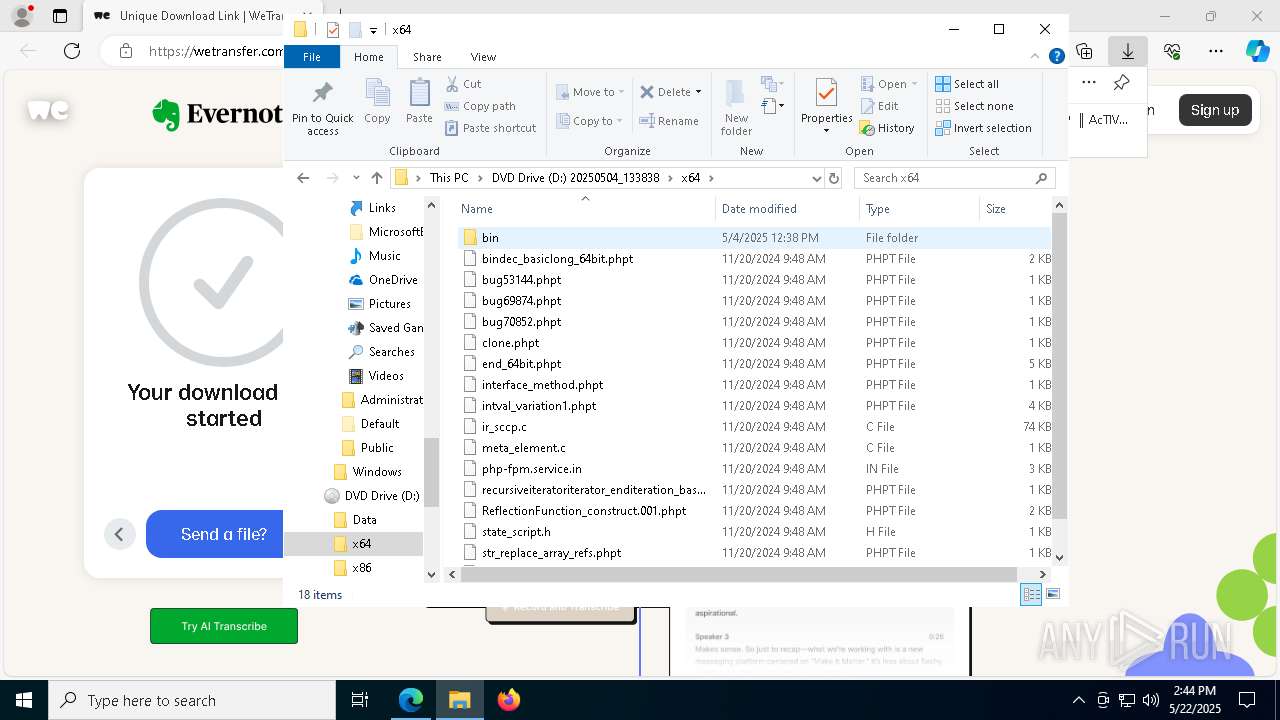Screen dimensions: 1280x720
Task: Open file History from ribbon
Action: tap(887, 128)
